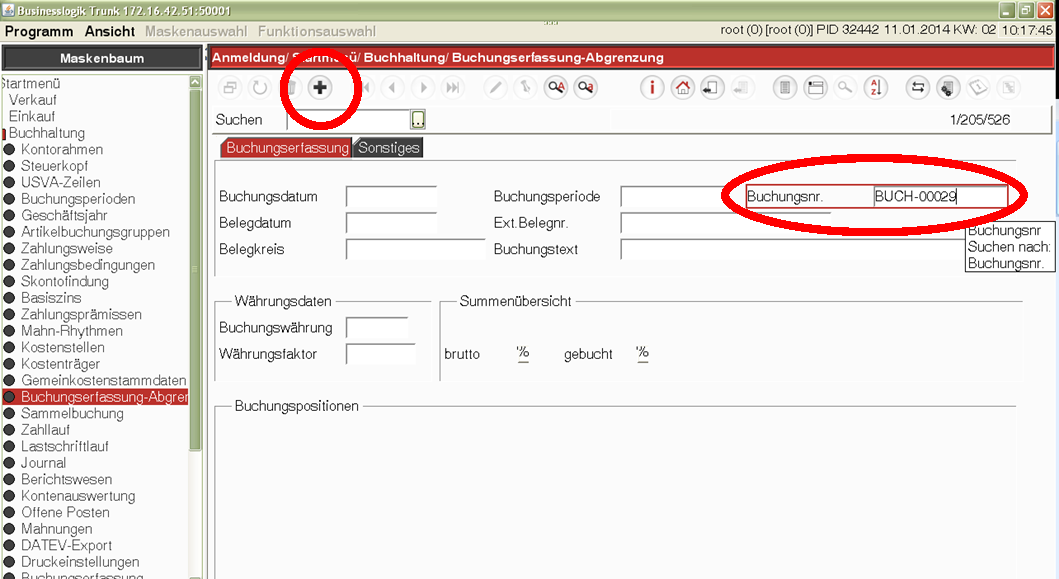Open the Programm menu
1059x579 pixels.
click(x=39, y=32)
